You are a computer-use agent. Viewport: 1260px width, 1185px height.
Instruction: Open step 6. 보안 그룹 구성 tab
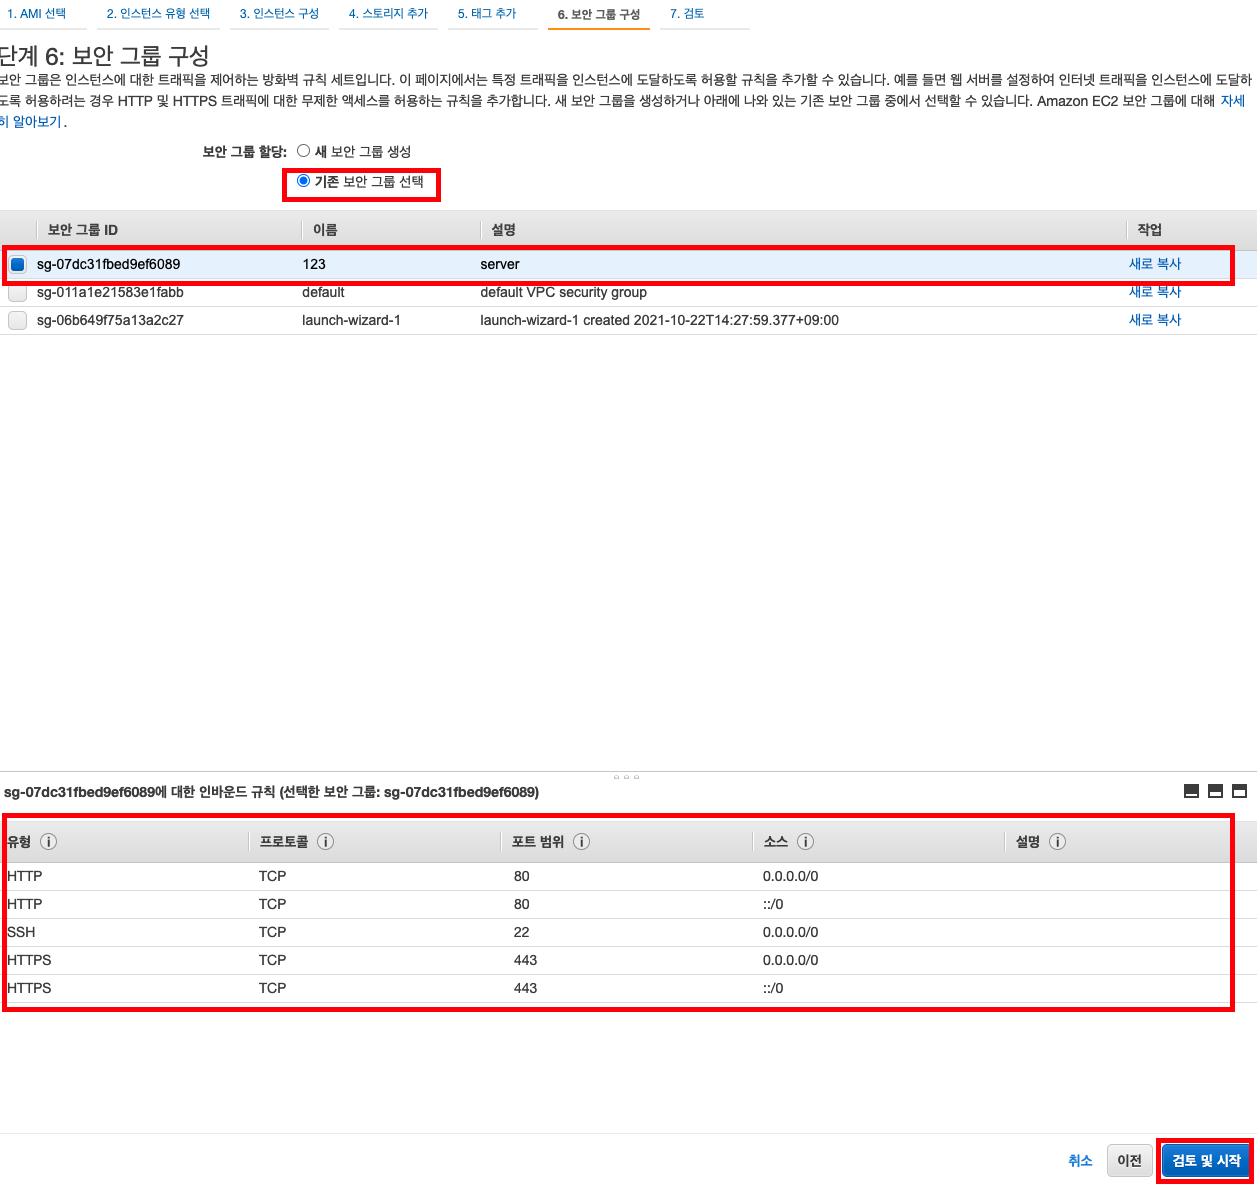pyautogui.click(x=599, y=15)
